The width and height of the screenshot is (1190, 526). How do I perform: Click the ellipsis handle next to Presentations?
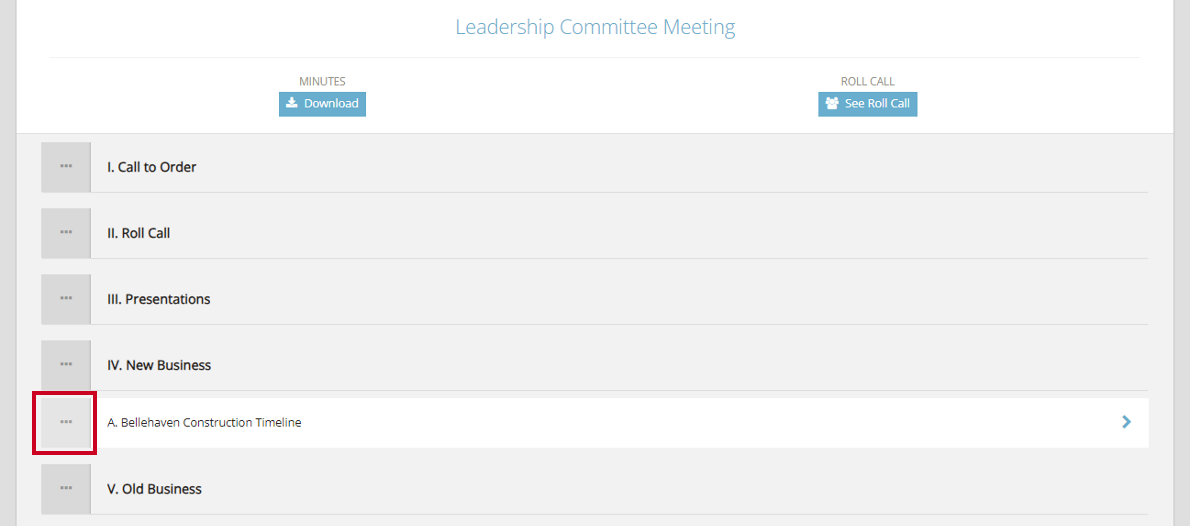point(66,299)
